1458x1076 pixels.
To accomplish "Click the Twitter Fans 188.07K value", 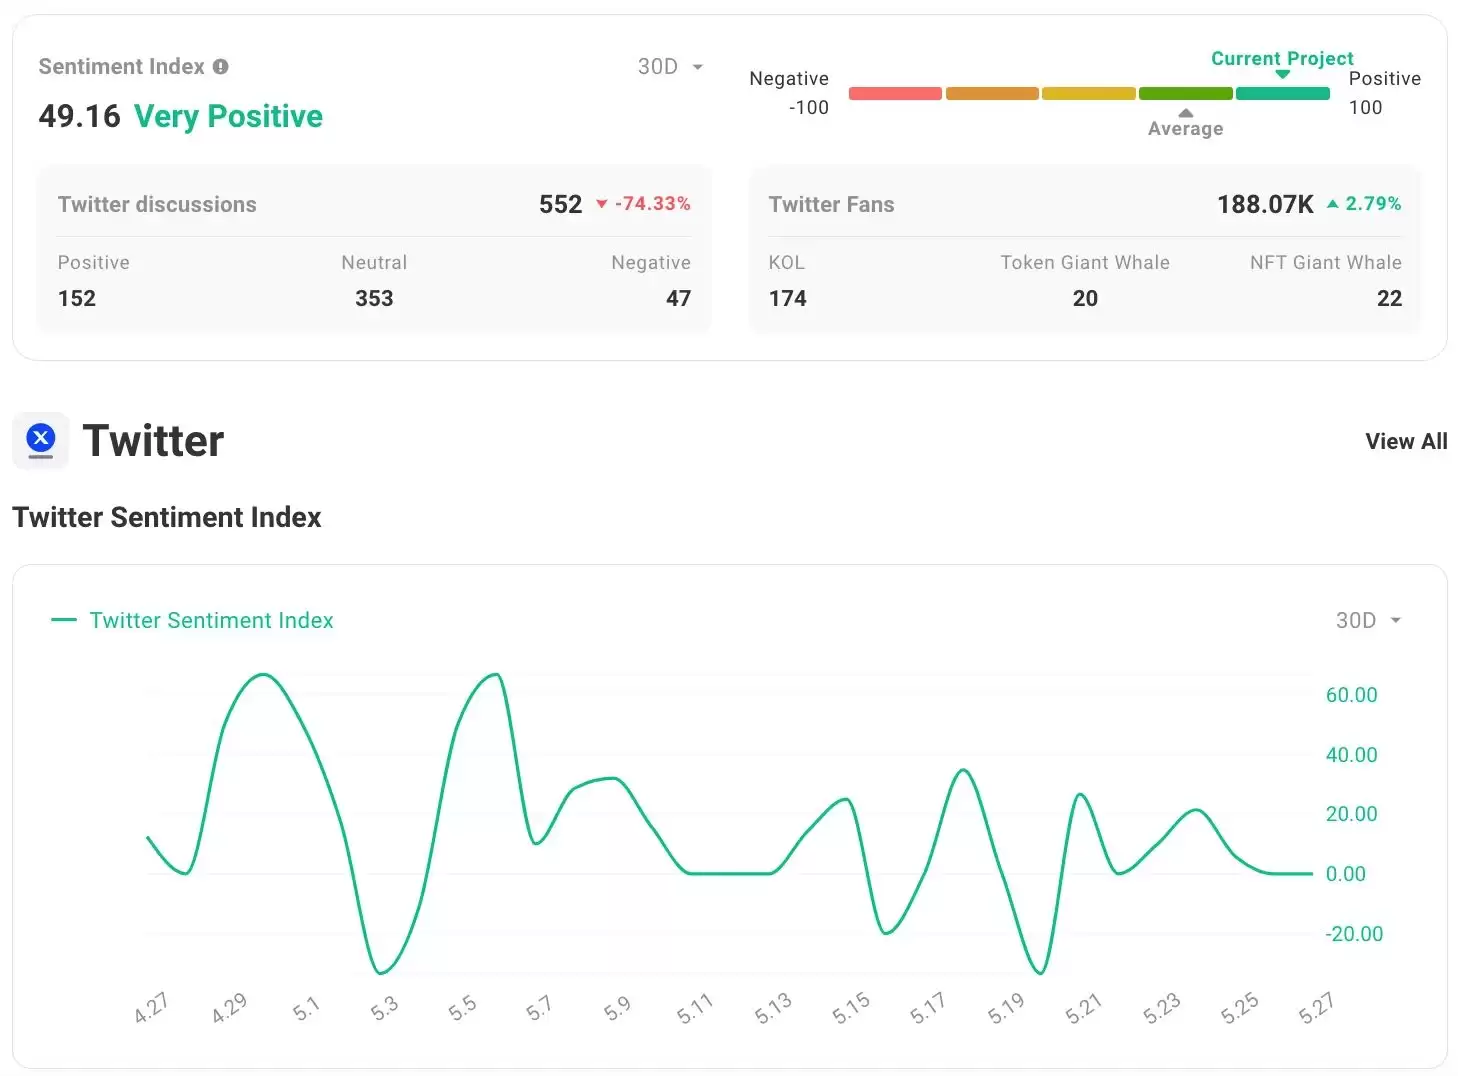I will tap(1264, 204).
